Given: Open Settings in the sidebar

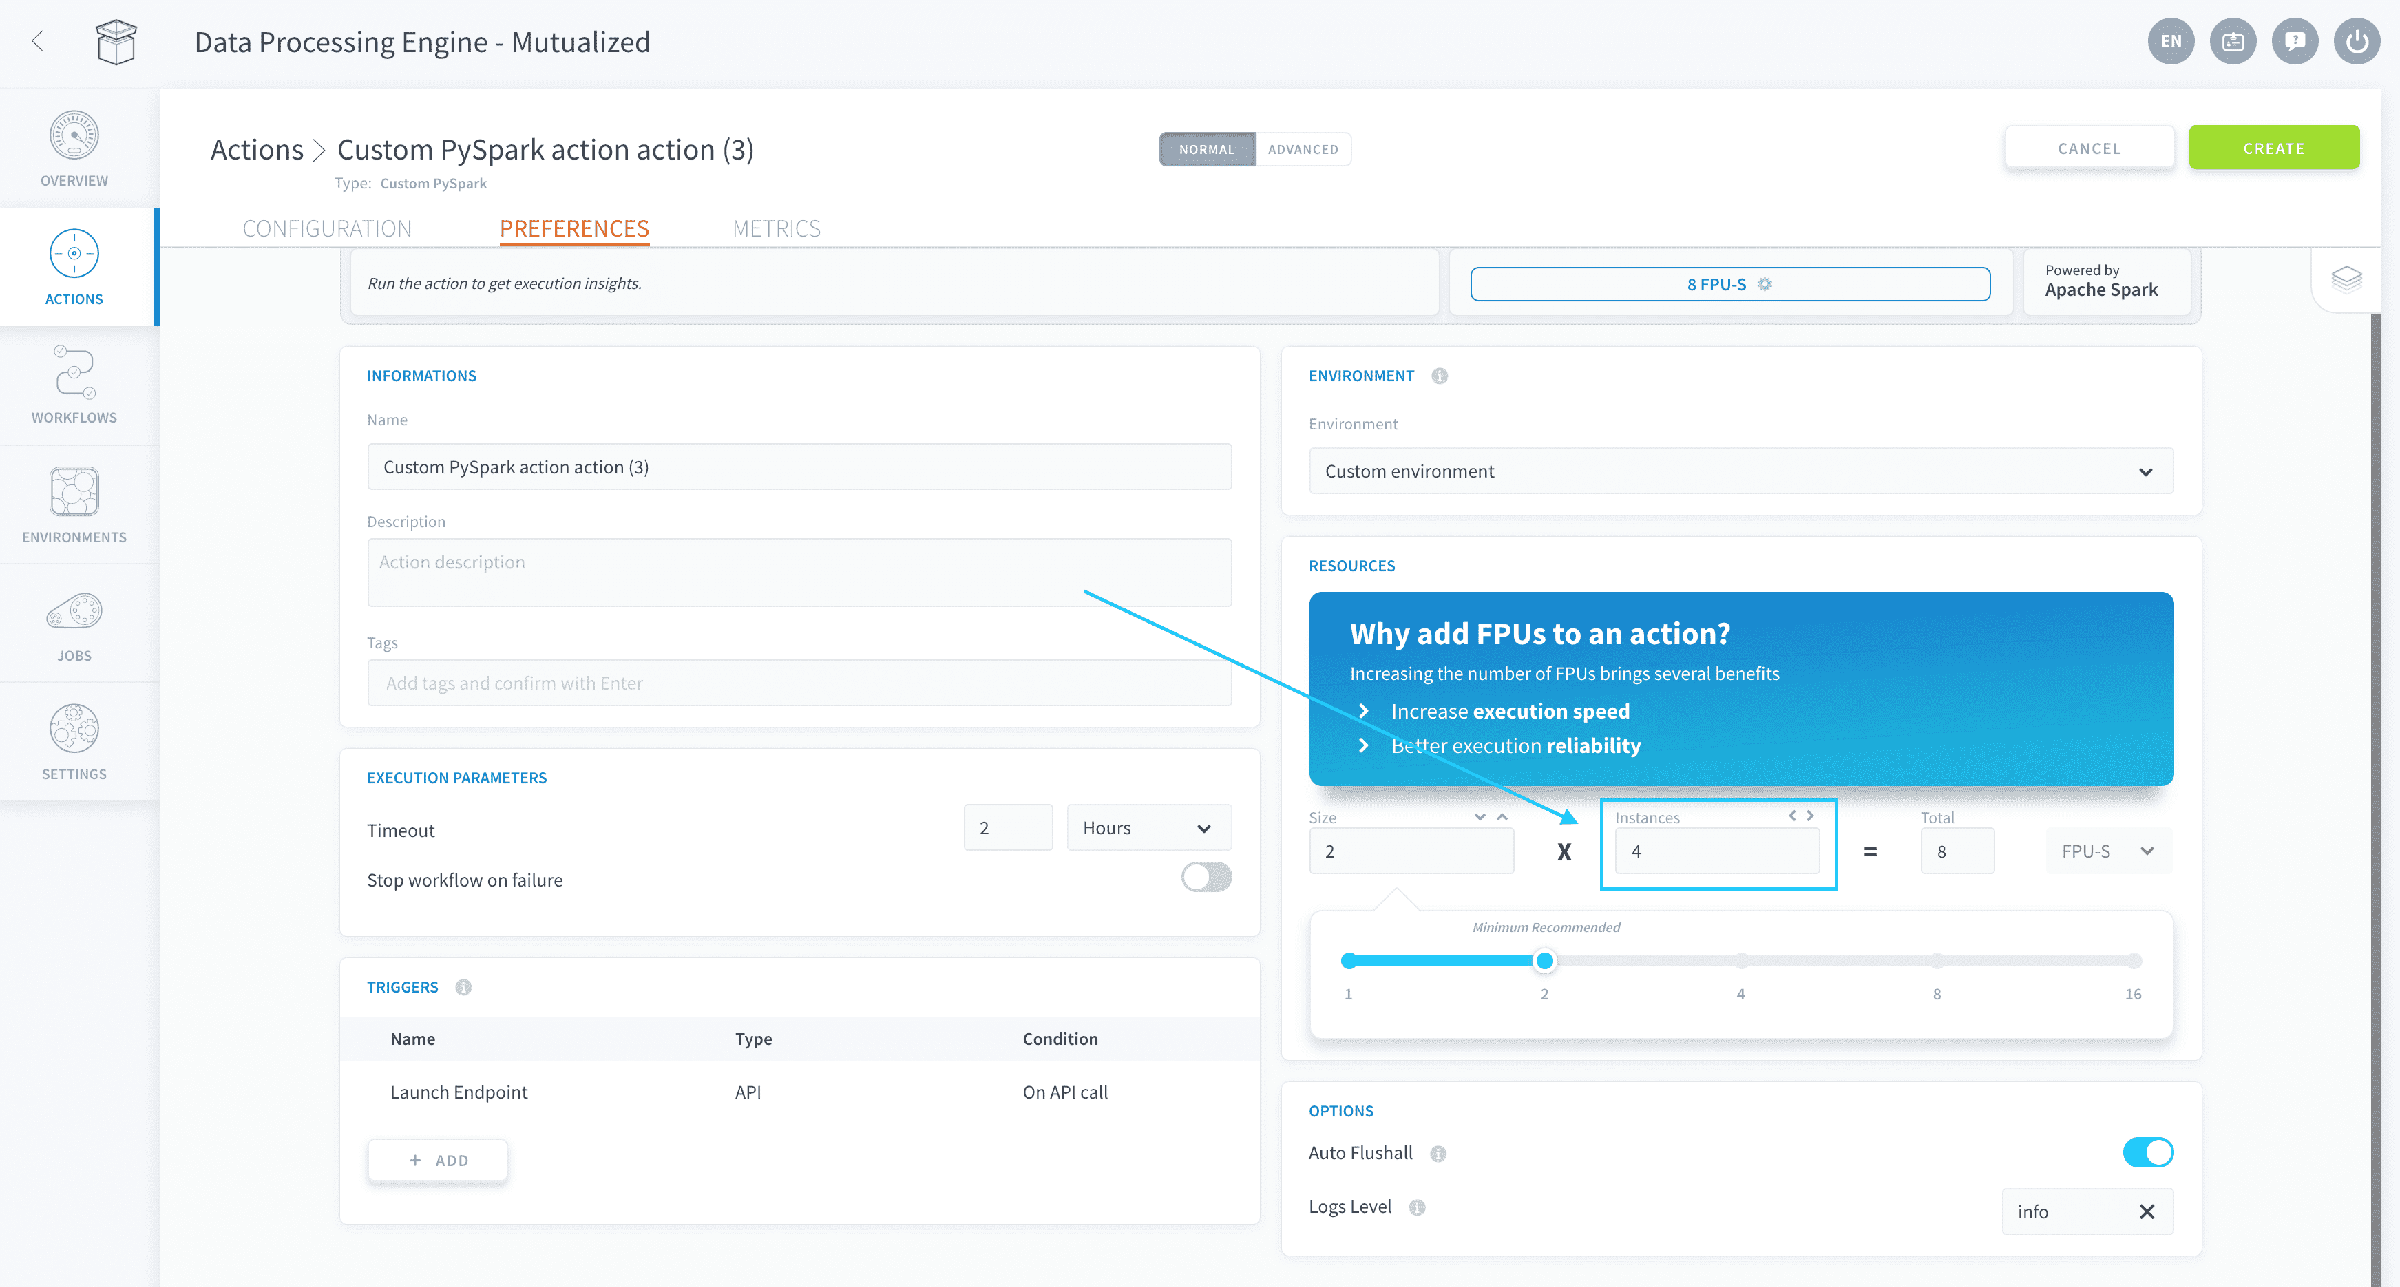Looking at the screenshot, I should coord(74,742).
